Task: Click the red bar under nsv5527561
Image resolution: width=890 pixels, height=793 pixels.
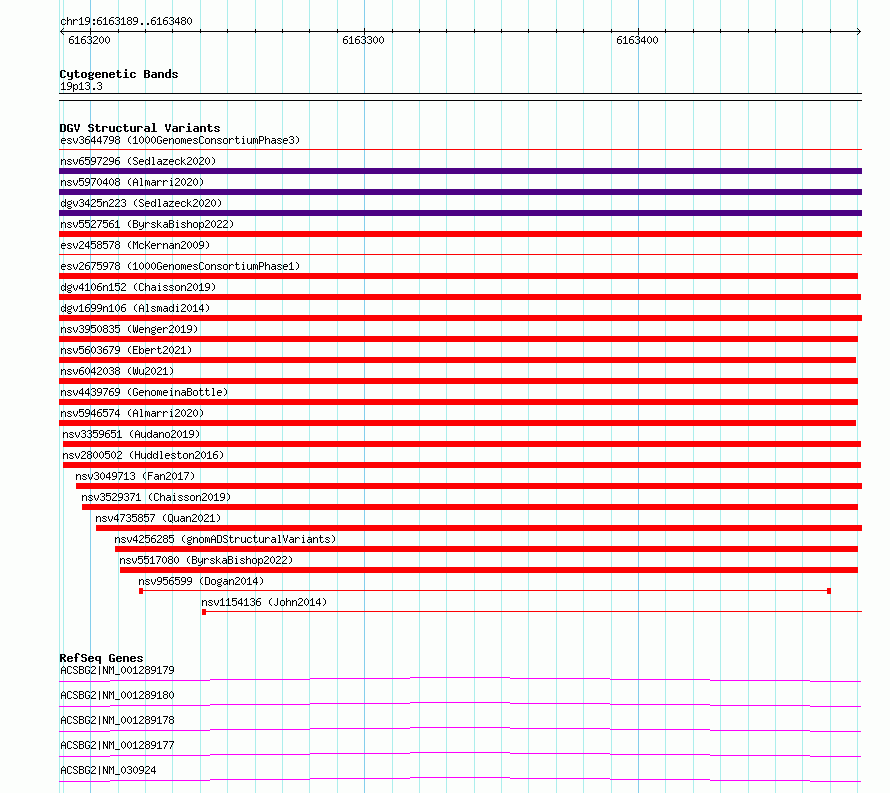Action: tap(460, 234)
